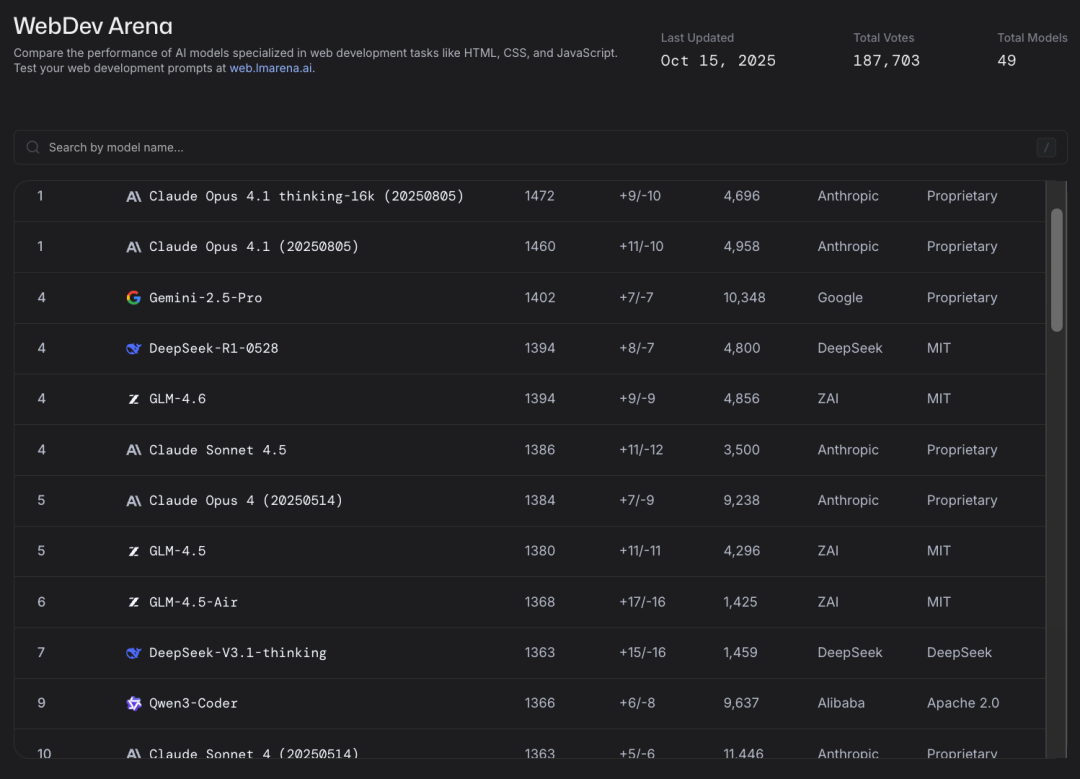Click the DeepSeek whale icon beside DeepSeek-R1-0528

(x=134, y=349)
